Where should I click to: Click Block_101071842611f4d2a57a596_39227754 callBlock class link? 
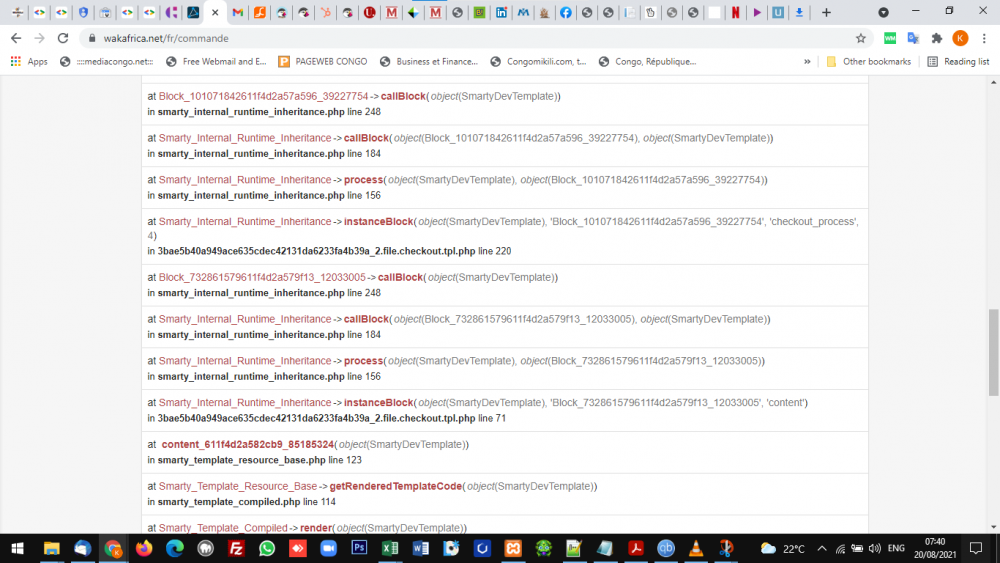coord(263,96)
